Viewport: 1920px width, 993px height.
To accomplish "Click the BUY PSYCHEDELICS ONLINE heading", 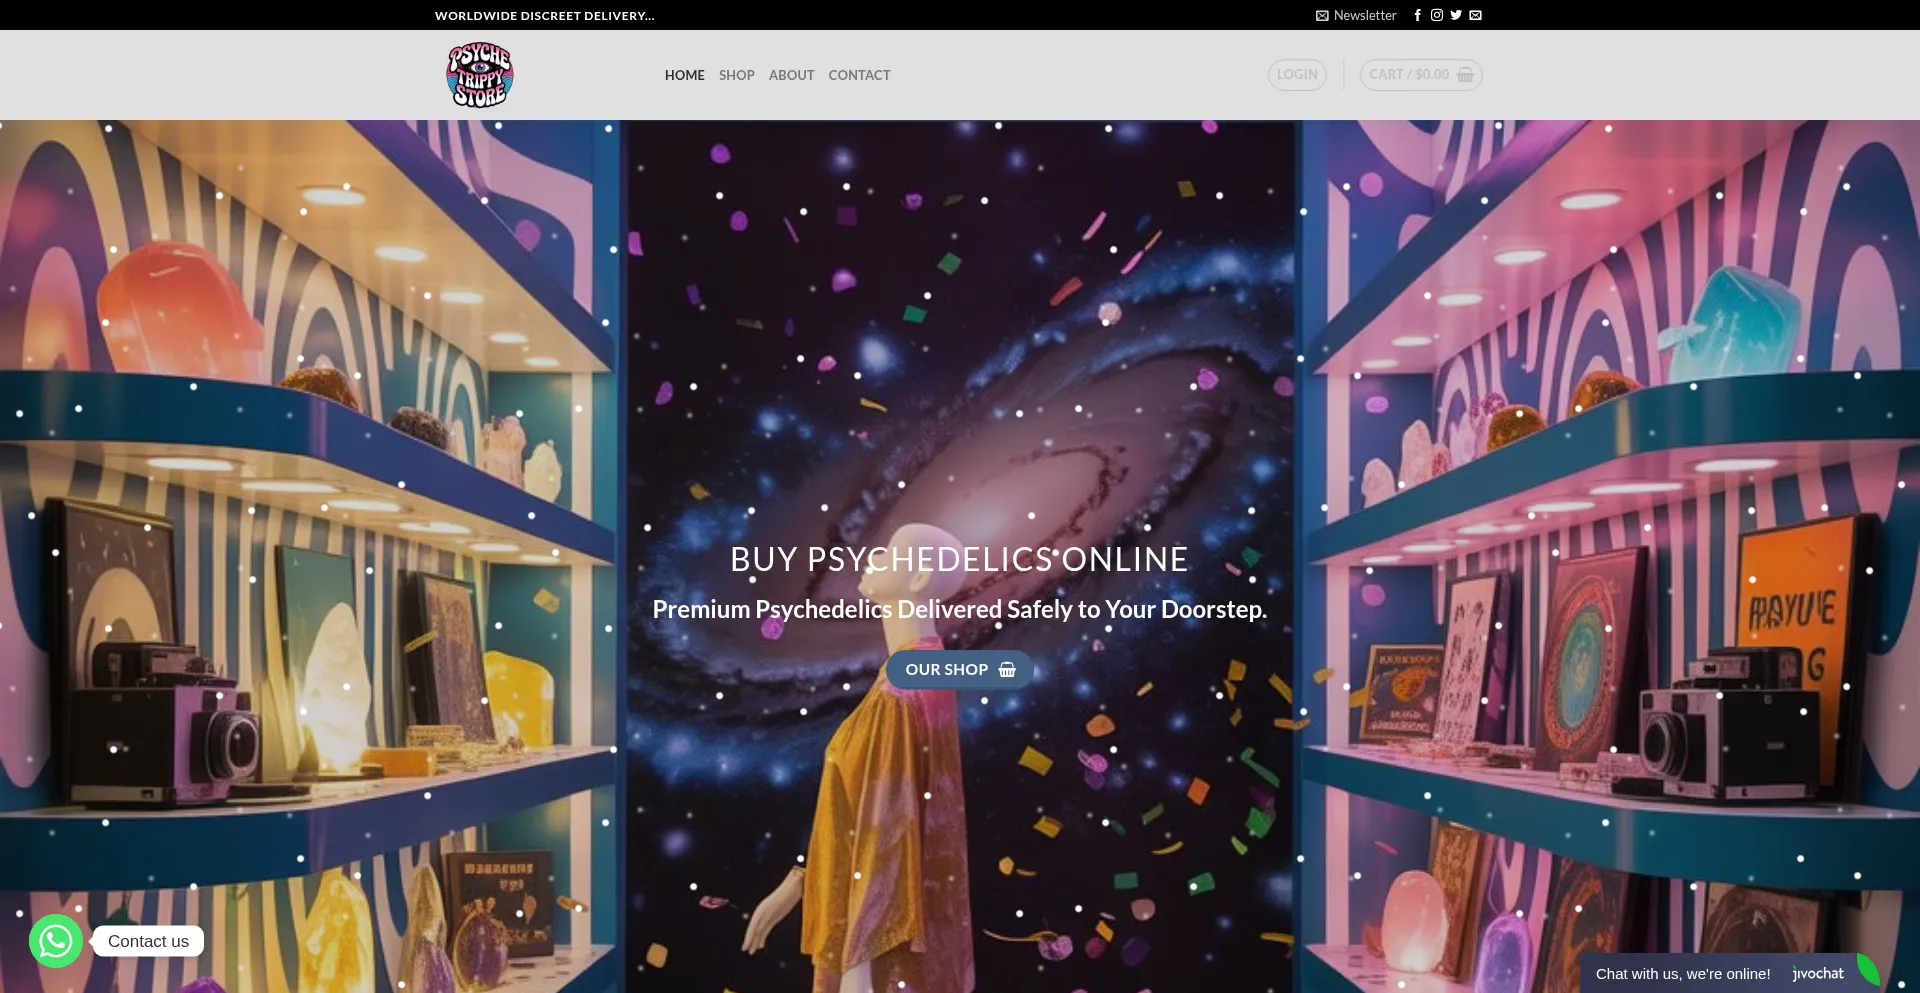I will tap(960, 559).
